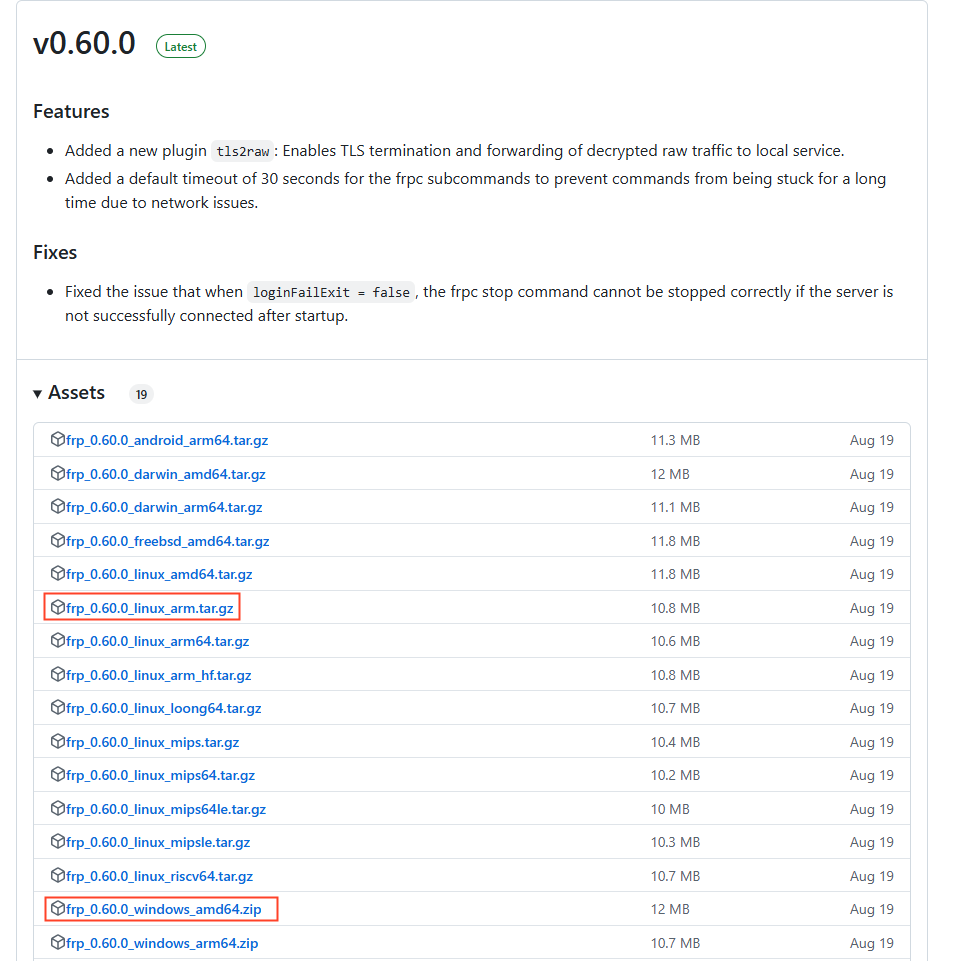Click the v0.60.0 release title
The height and width of the screenshot is (961, 966).
(x=84, y=44)
